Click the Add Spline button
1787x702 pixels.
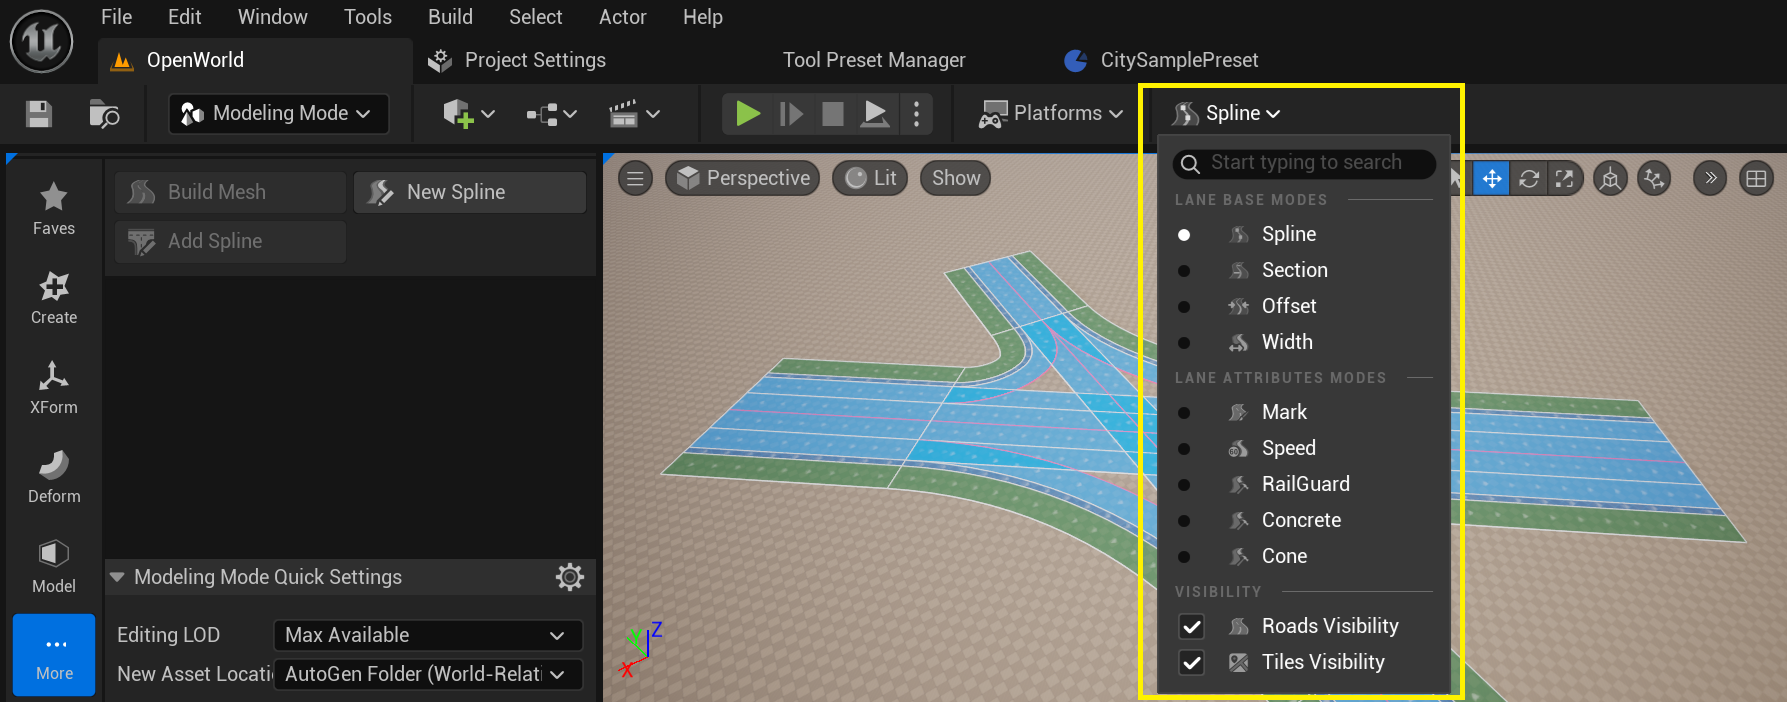pos(230,241)
